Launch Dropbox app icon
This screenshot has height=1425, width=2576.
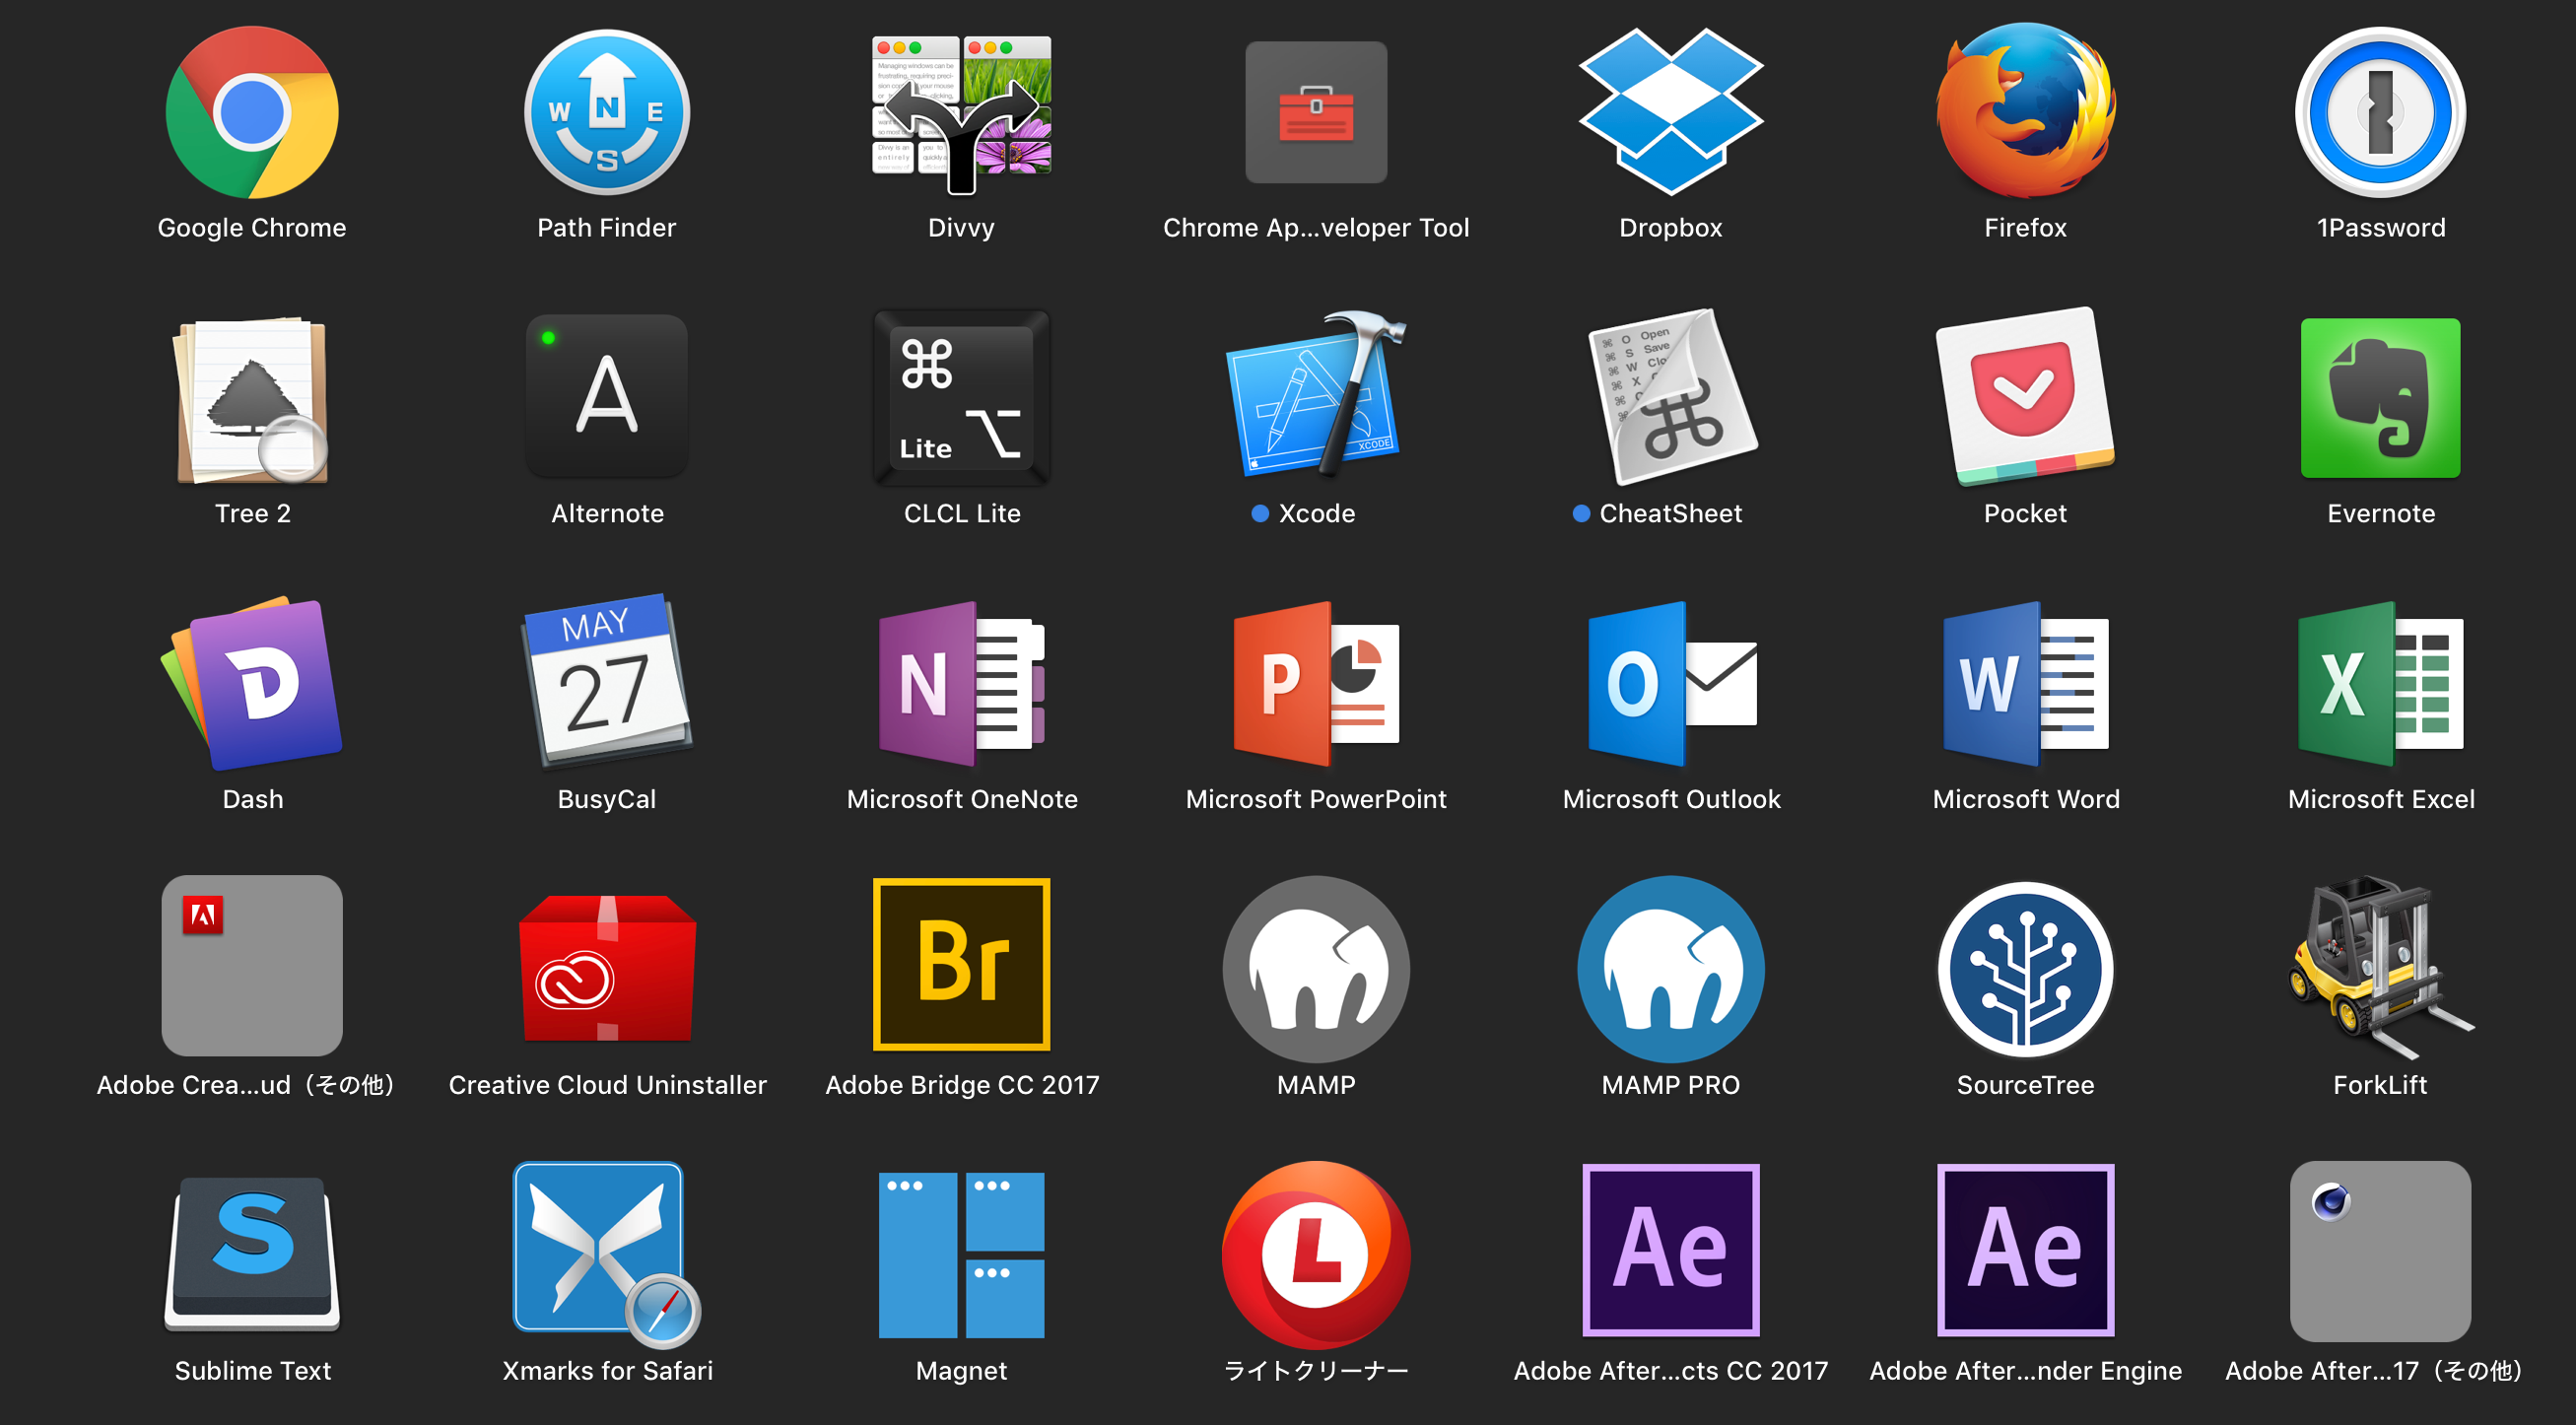point(1671,112)
